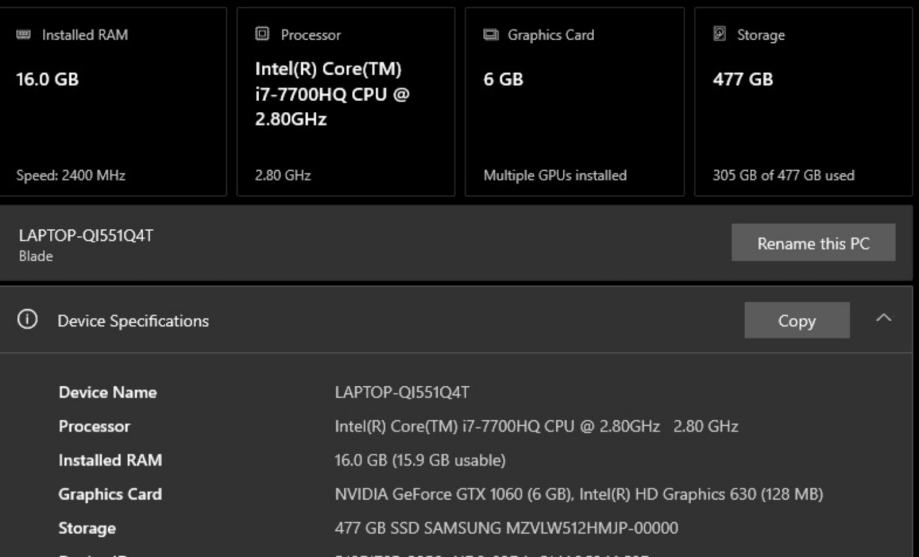Click the Graphics Card icon

[491, 35]
